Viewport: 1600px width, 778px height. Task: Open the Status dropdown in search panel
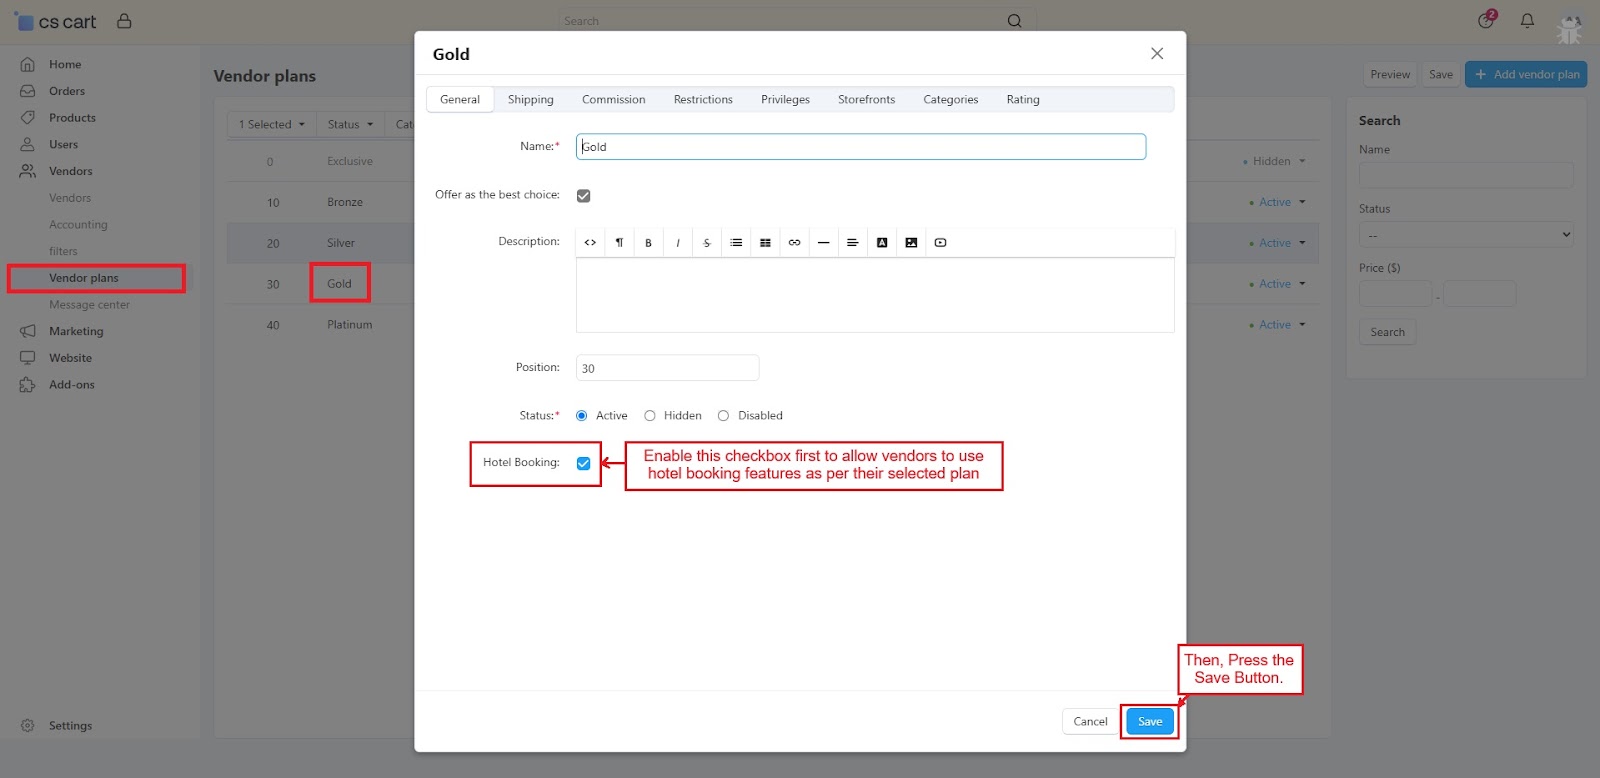1465,235
